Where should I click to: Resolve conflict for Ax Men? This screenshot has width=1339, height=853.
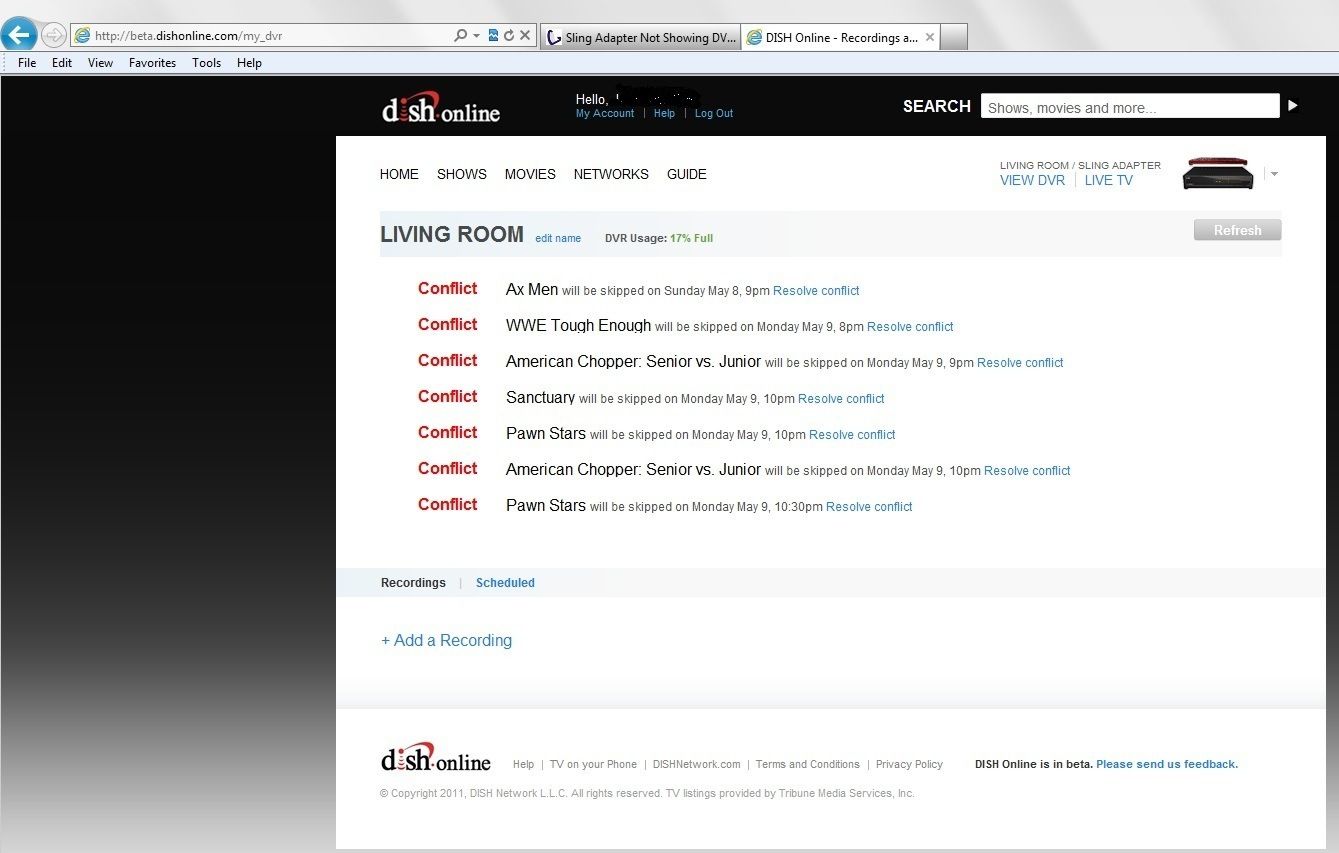pos(816,291)
